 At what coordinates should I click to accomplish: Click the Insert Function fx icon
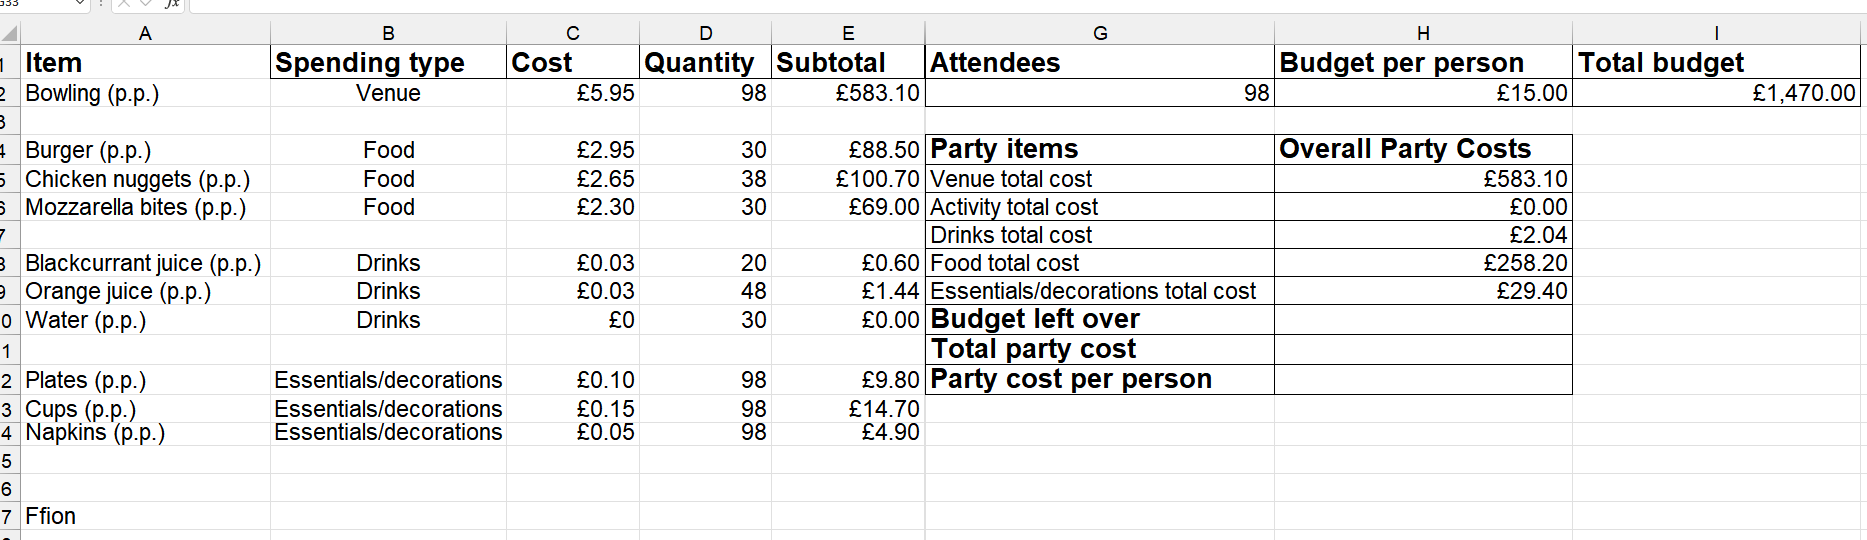(172, 4)
